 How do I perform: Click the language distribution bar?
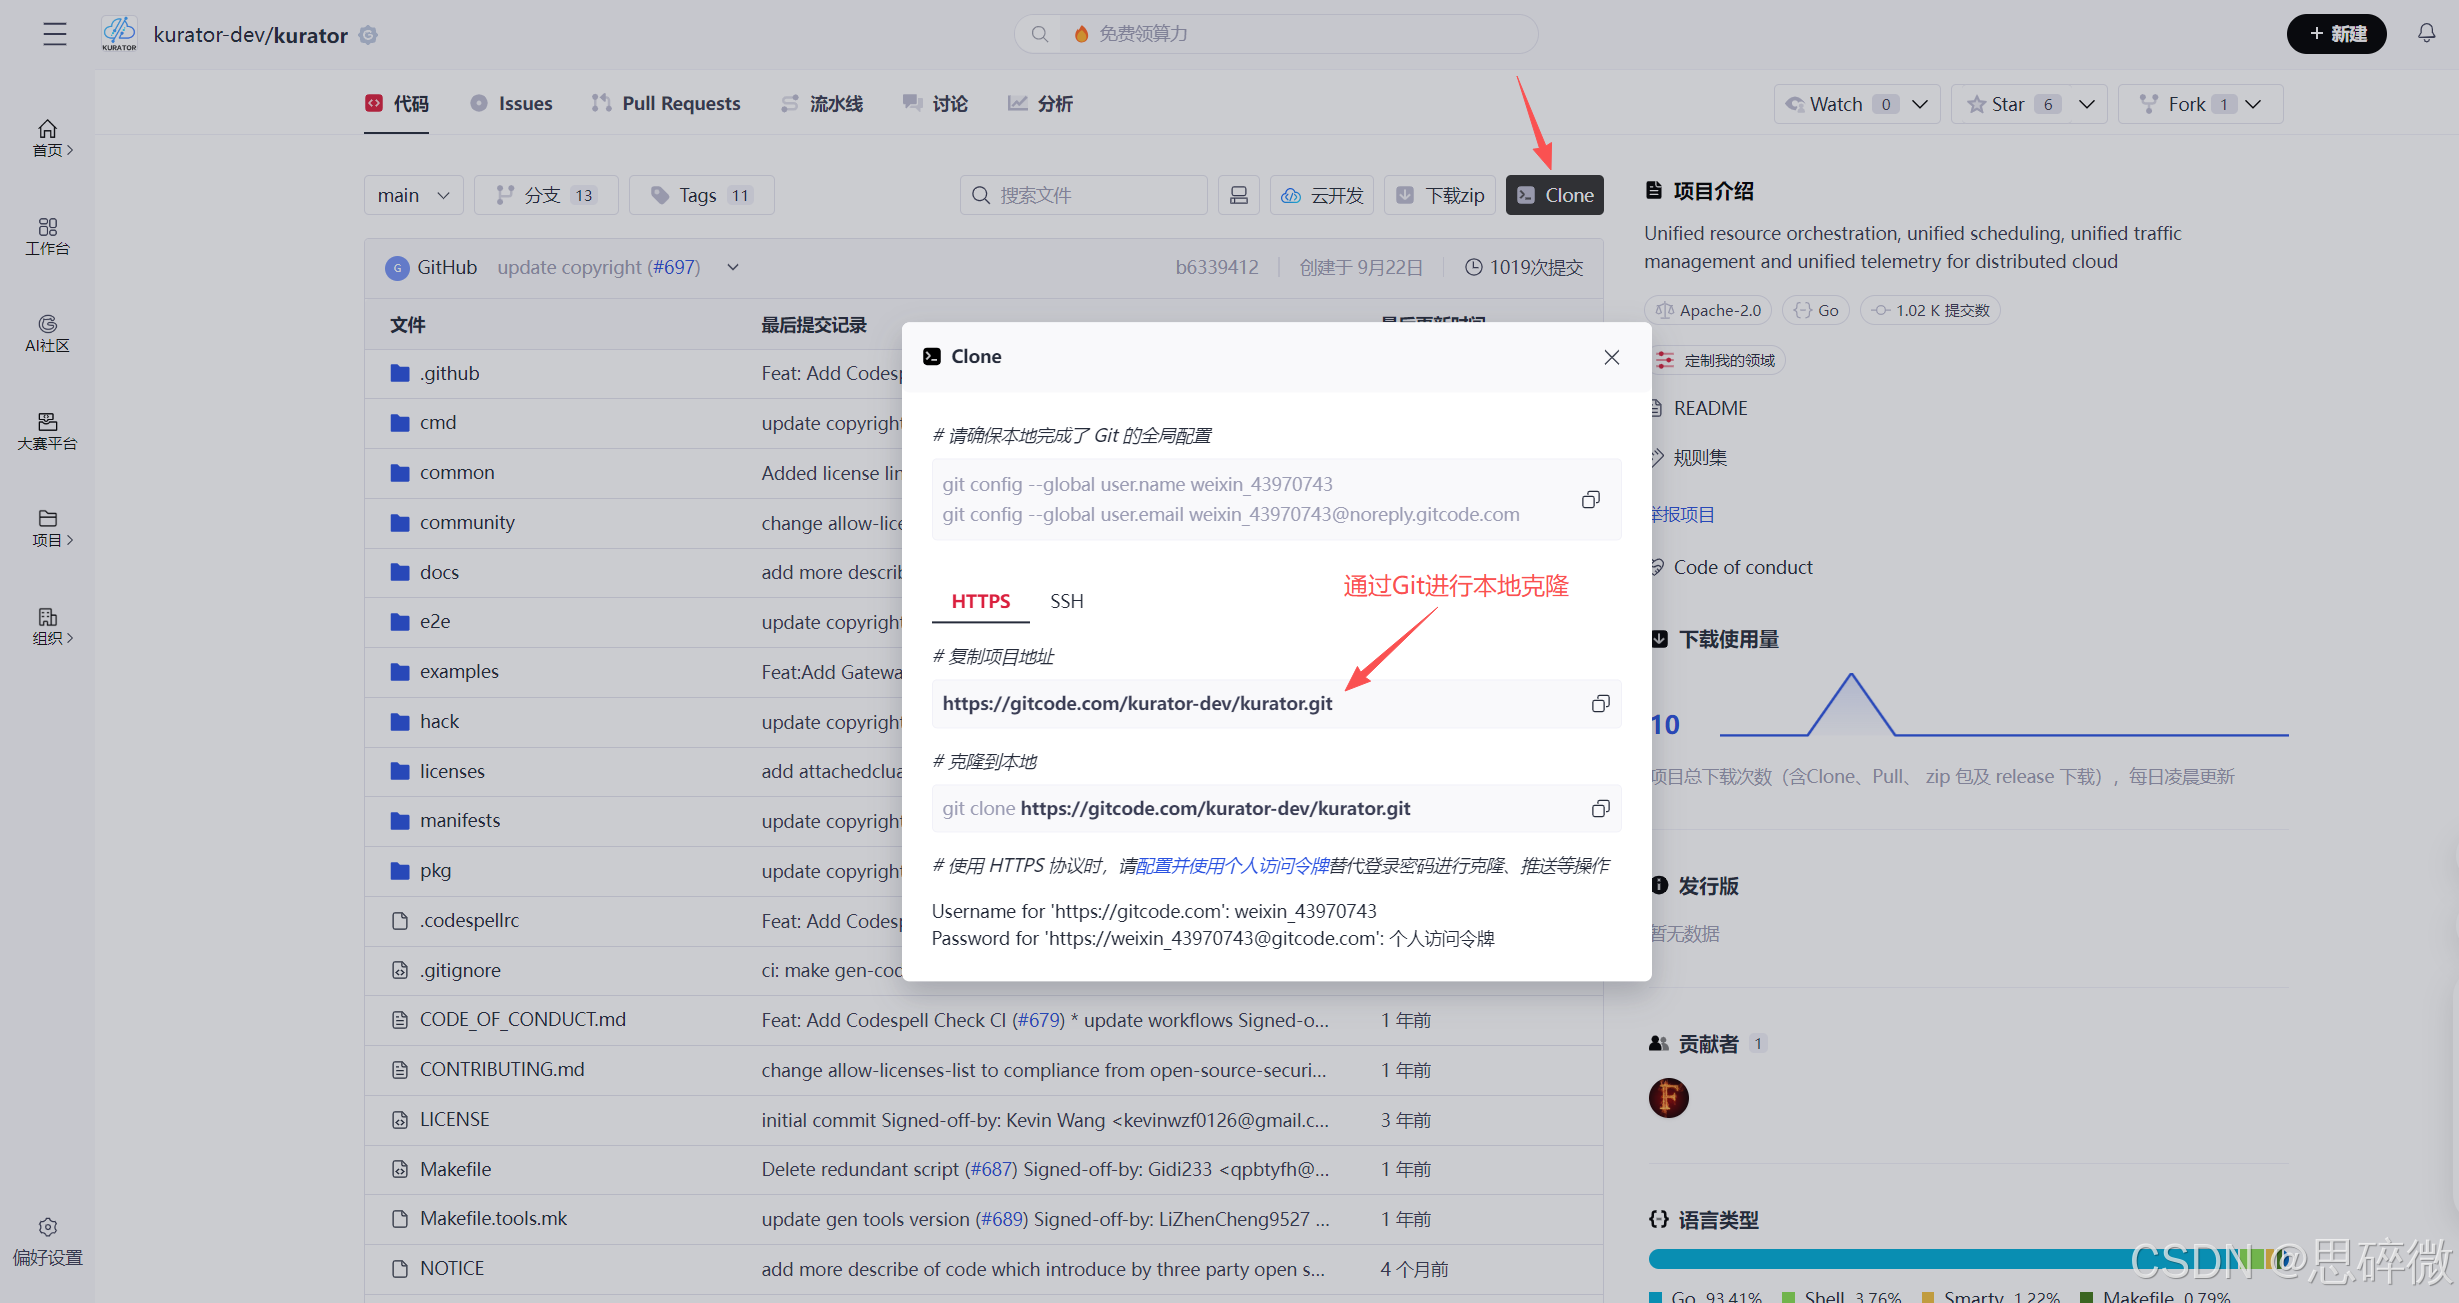[1900, 1258]
